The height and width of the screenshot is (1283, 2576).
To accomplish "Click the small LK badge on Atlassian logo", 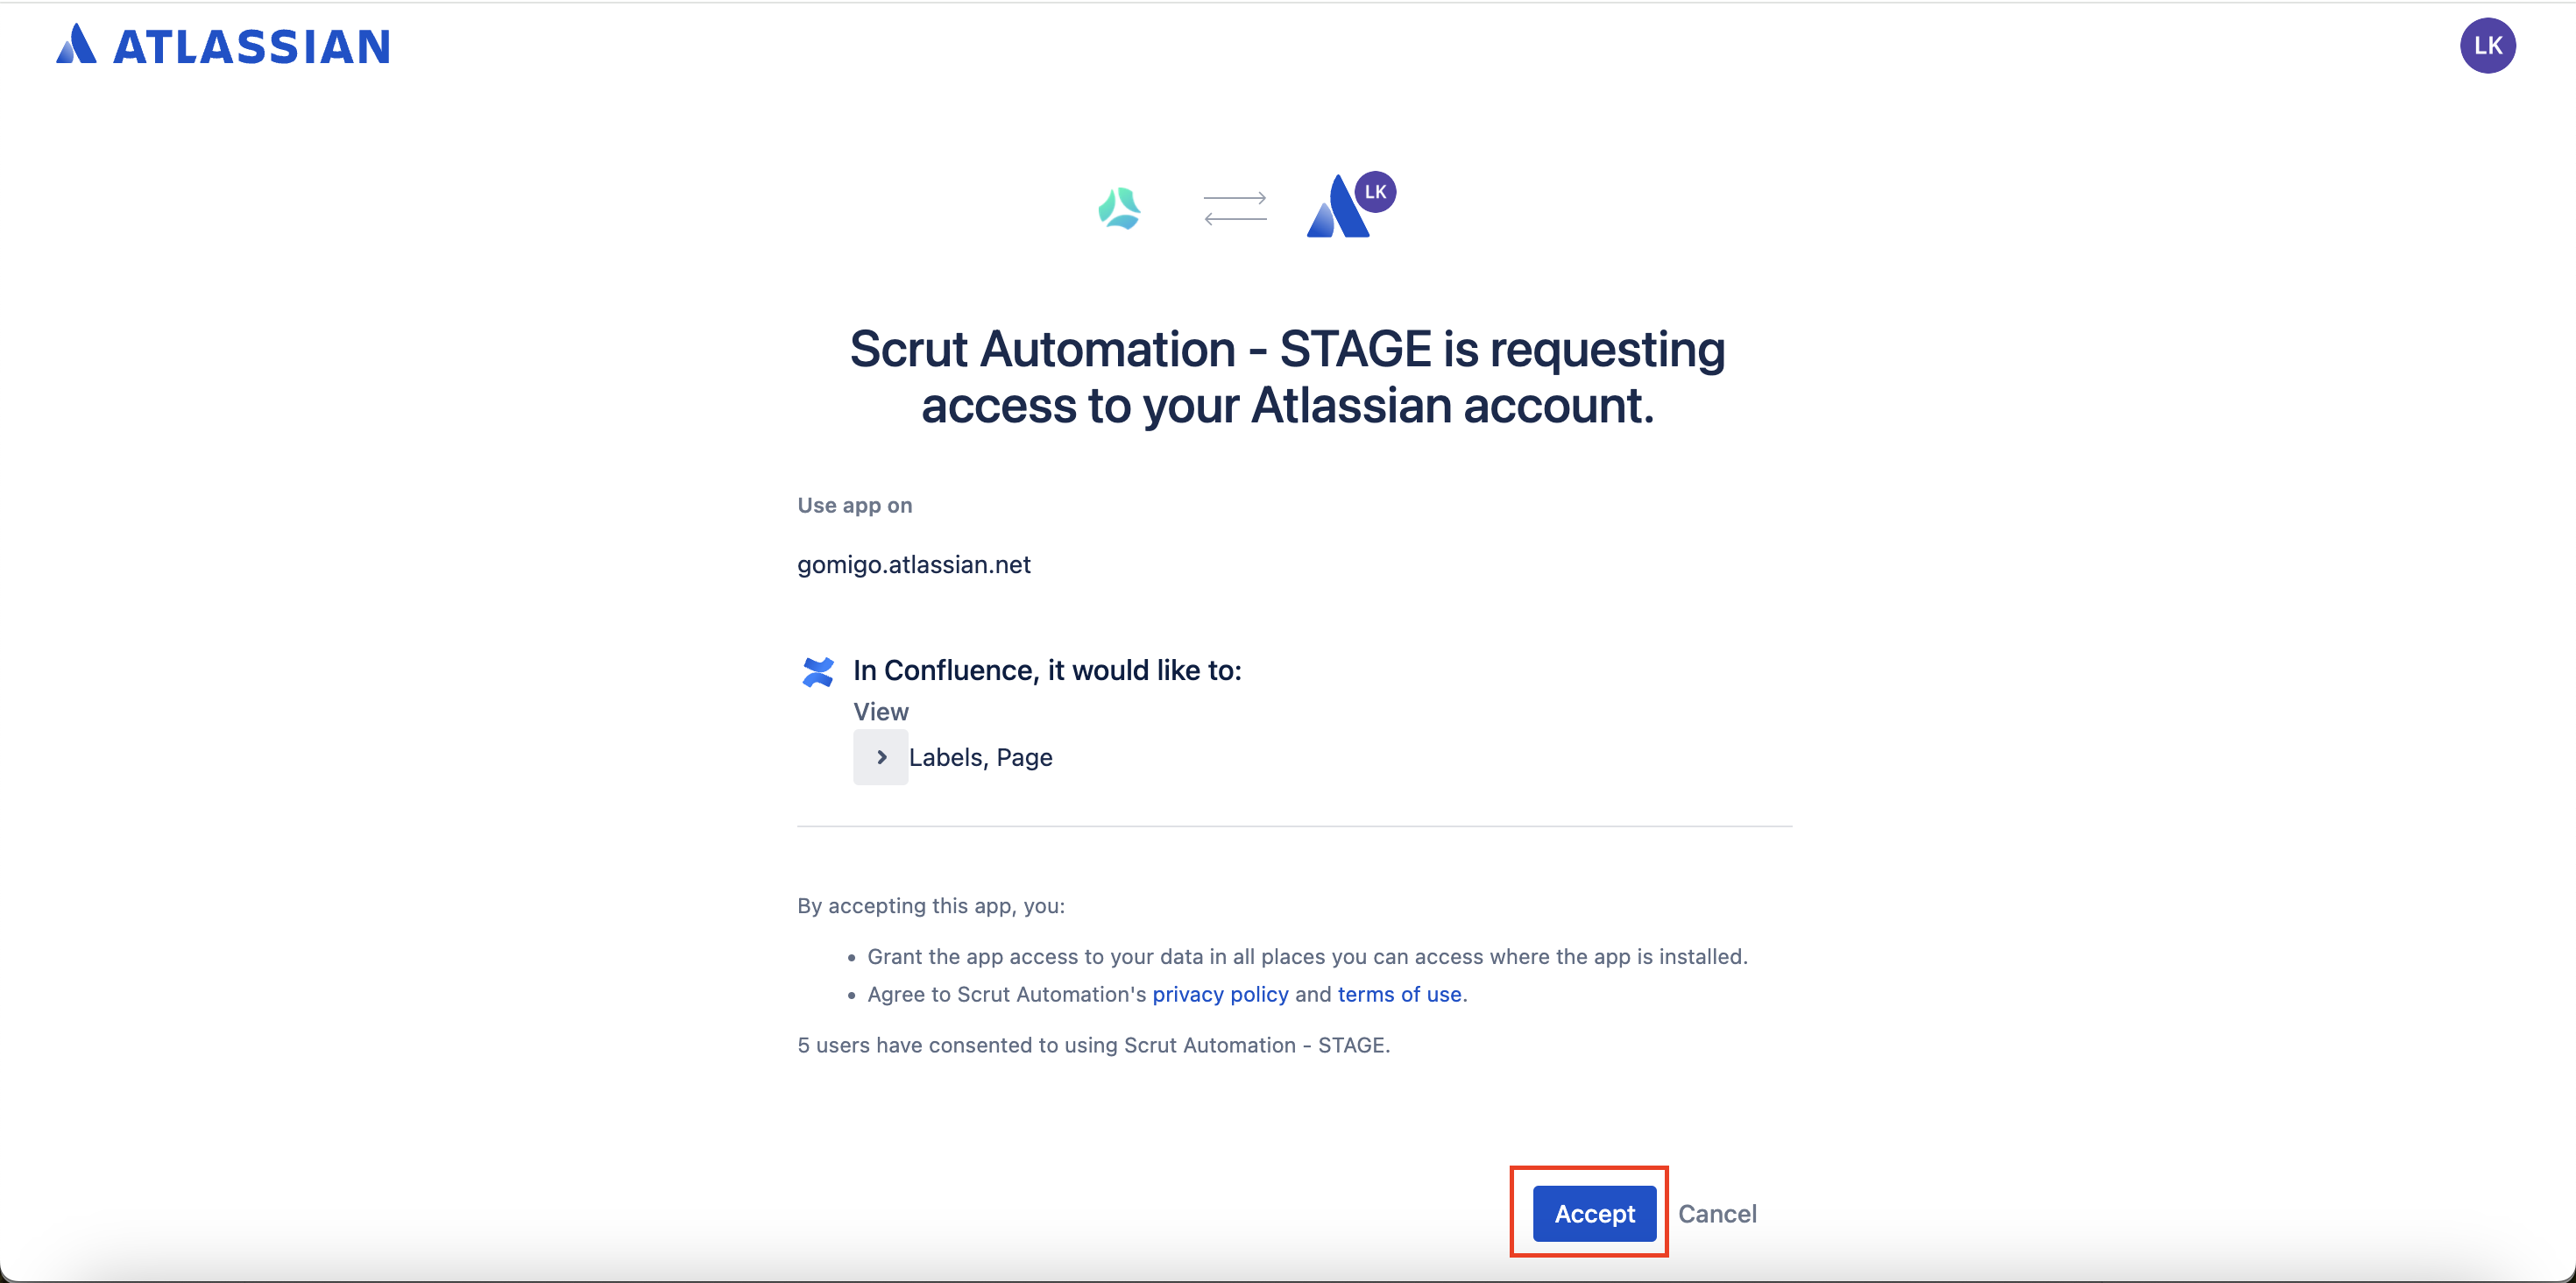I will click(x=1375, y=192).
